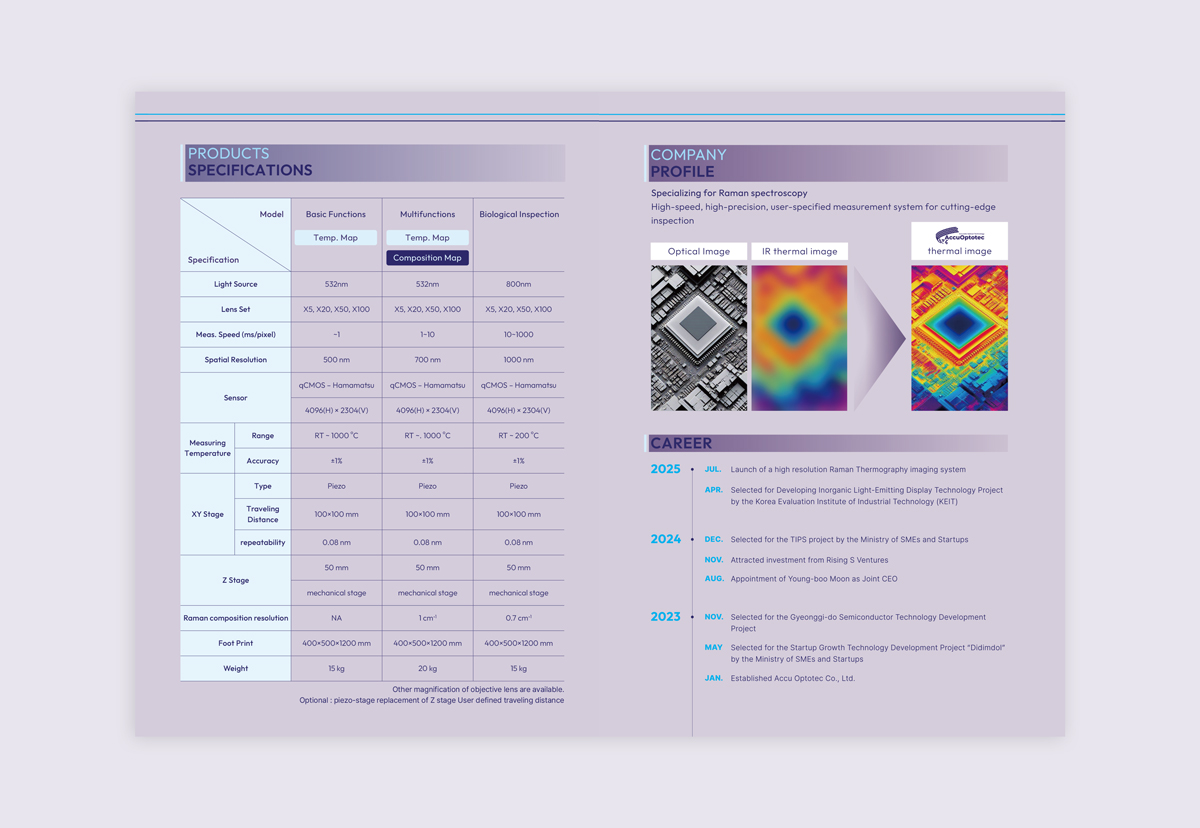Click the Company Profile heading banner
This screenshot has height=828, width=1200.
[827, 163]
